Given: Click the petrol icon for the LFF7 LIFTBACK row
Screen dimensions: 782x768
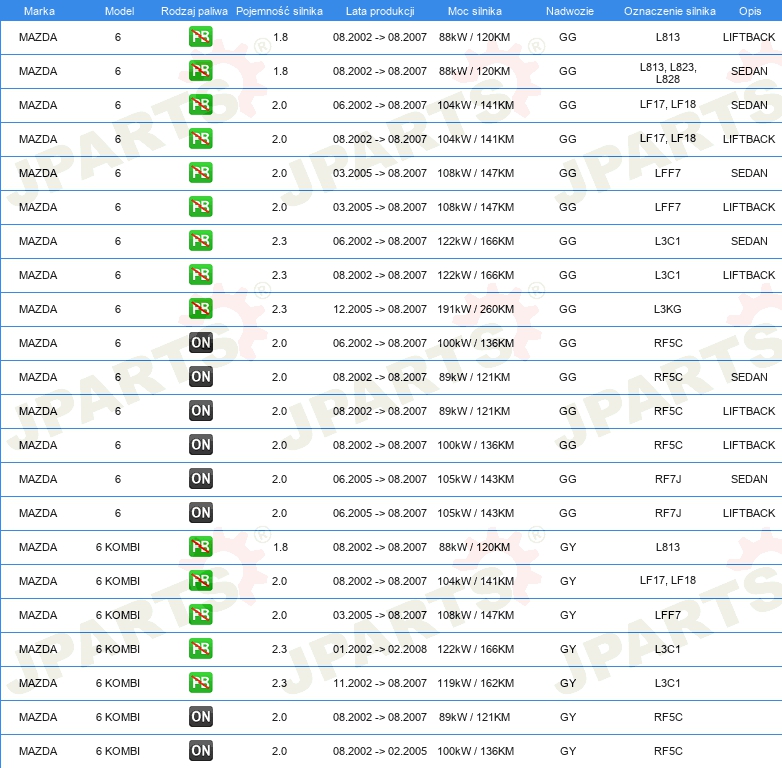Looking at the screenshot, I should 200,206.
